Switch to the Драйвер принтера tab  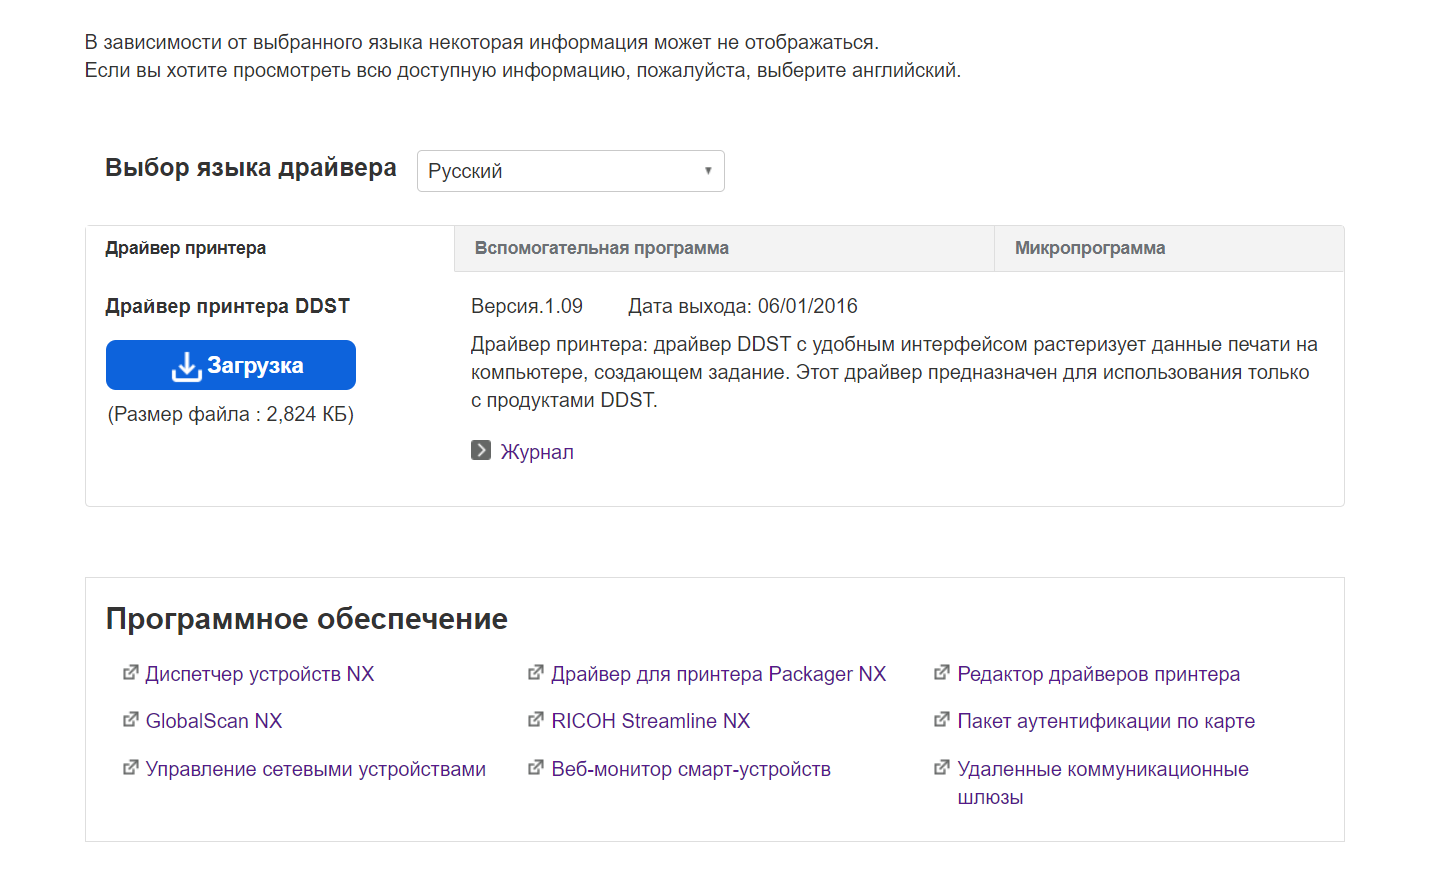270,248
